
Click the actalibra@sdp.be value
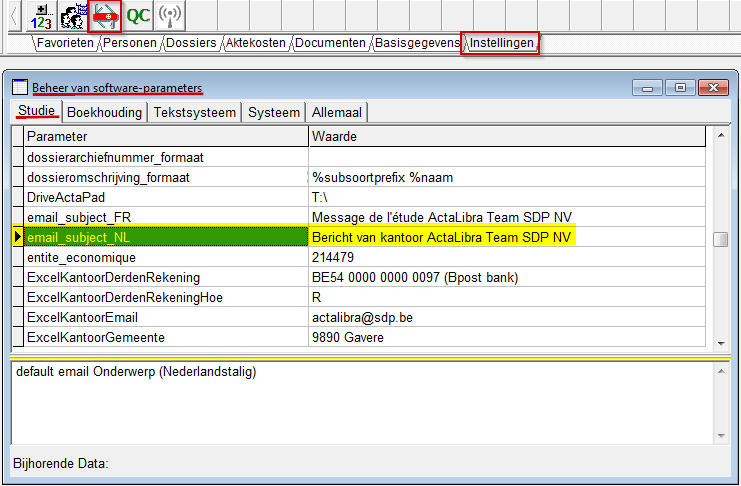(x=507, y=317)
